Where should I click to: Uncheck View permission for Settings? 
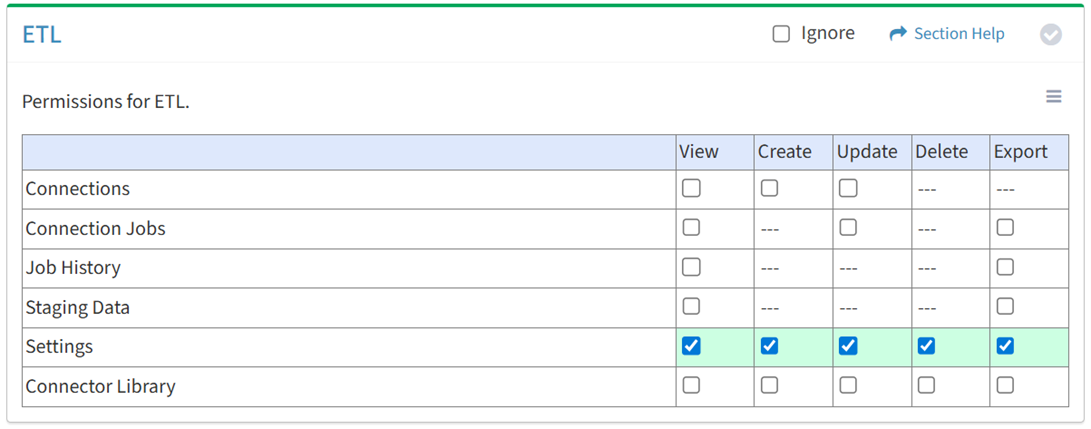691,346
